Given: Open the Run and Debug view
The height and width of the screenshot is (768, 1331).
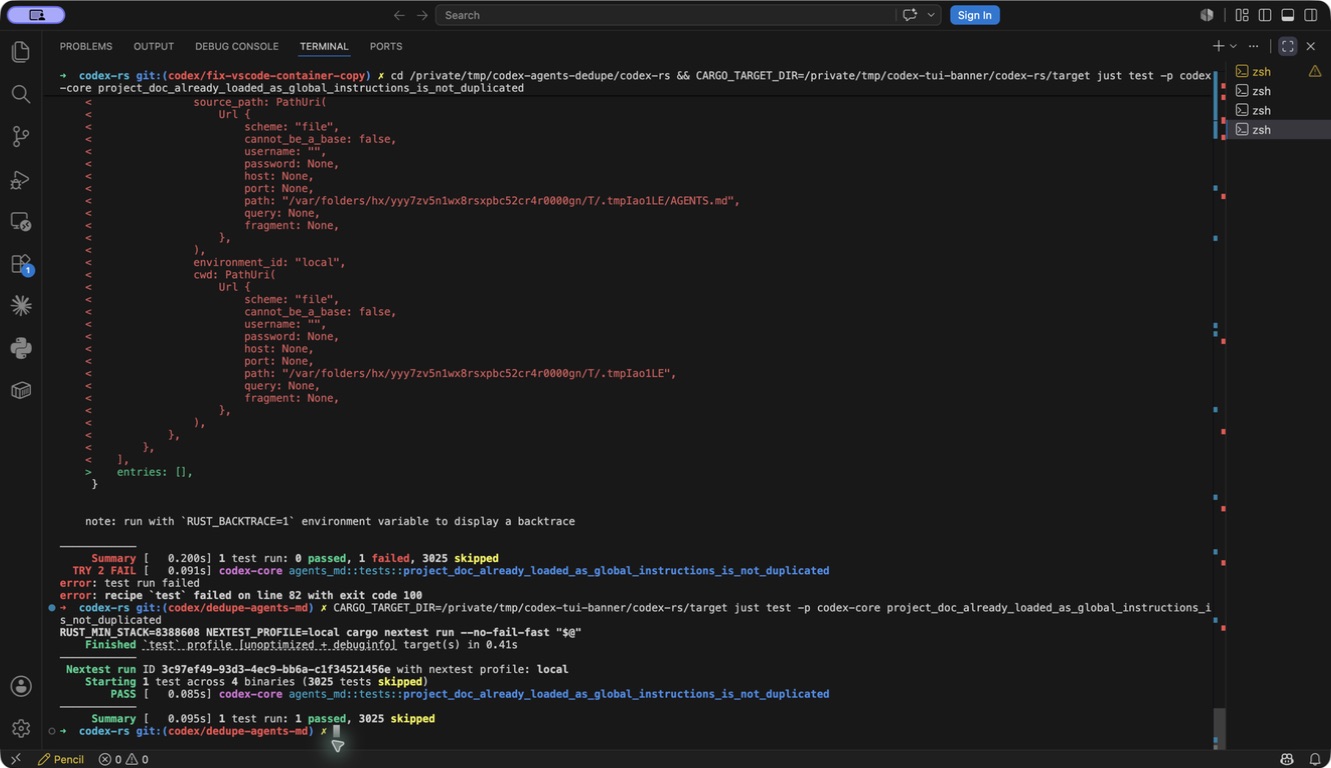Looking at the screenshot, I should coord(20,180).
